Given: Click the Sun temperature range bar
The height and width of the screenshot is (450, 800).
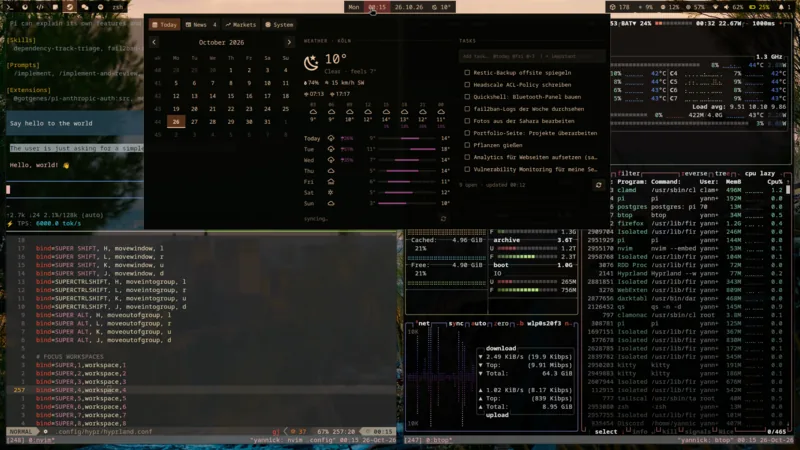Looking at the screenshot, I should [x=407, y=203].
